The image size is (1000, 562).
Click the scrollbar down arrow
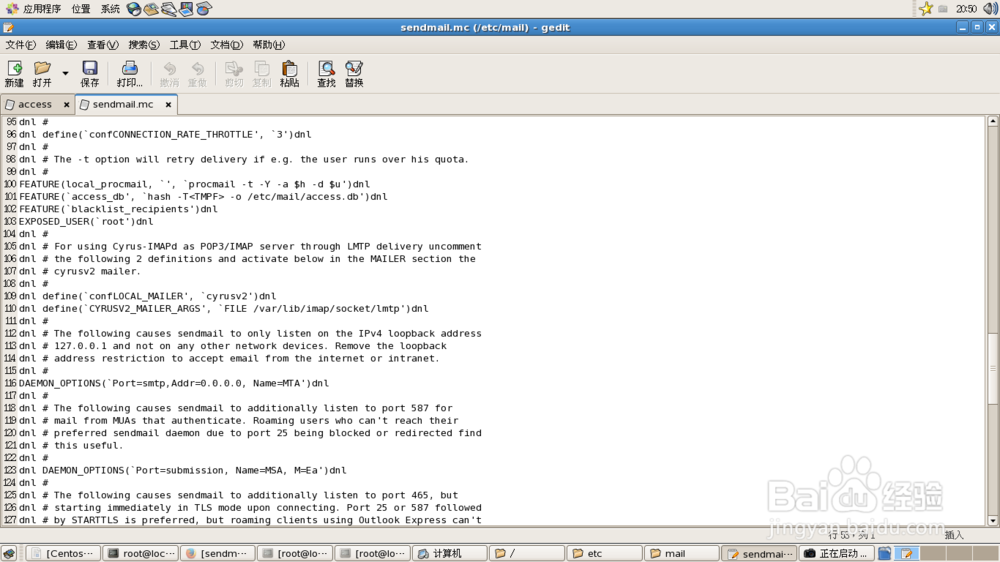[x=993, y=521]
